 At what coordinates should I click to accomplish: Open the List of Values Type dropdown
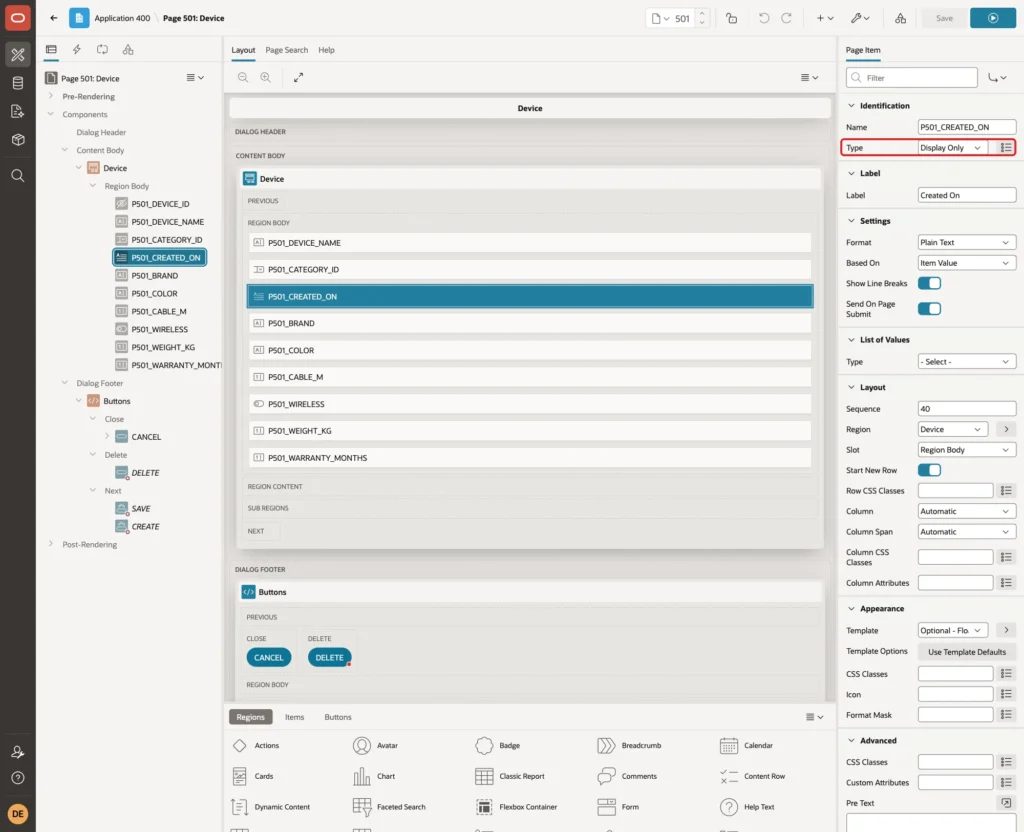point(967,362)
